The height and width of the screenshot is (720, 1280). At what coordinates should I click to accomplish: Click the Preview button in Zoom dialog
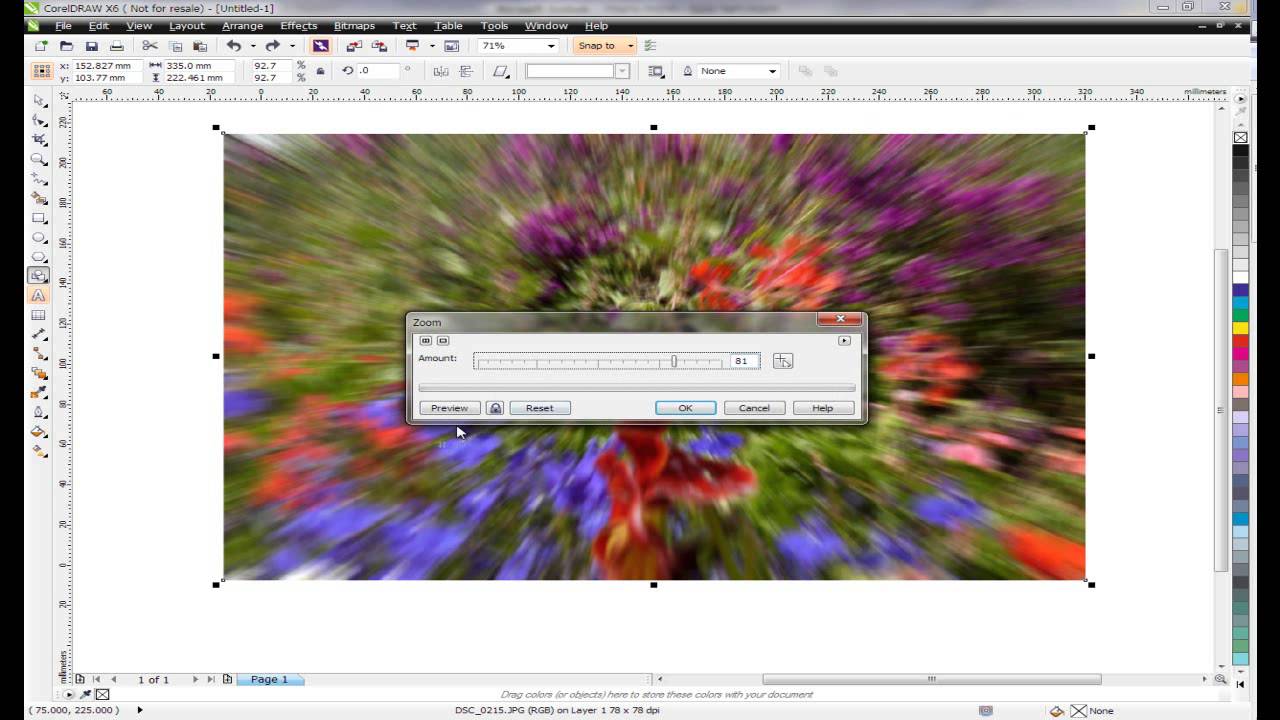point(449,408)
